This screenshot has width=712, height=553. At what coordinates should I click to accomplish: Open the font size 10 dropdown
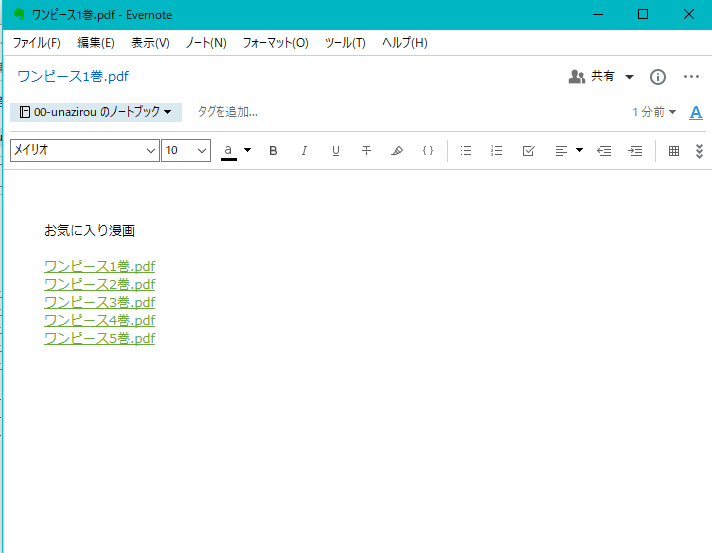186,150
